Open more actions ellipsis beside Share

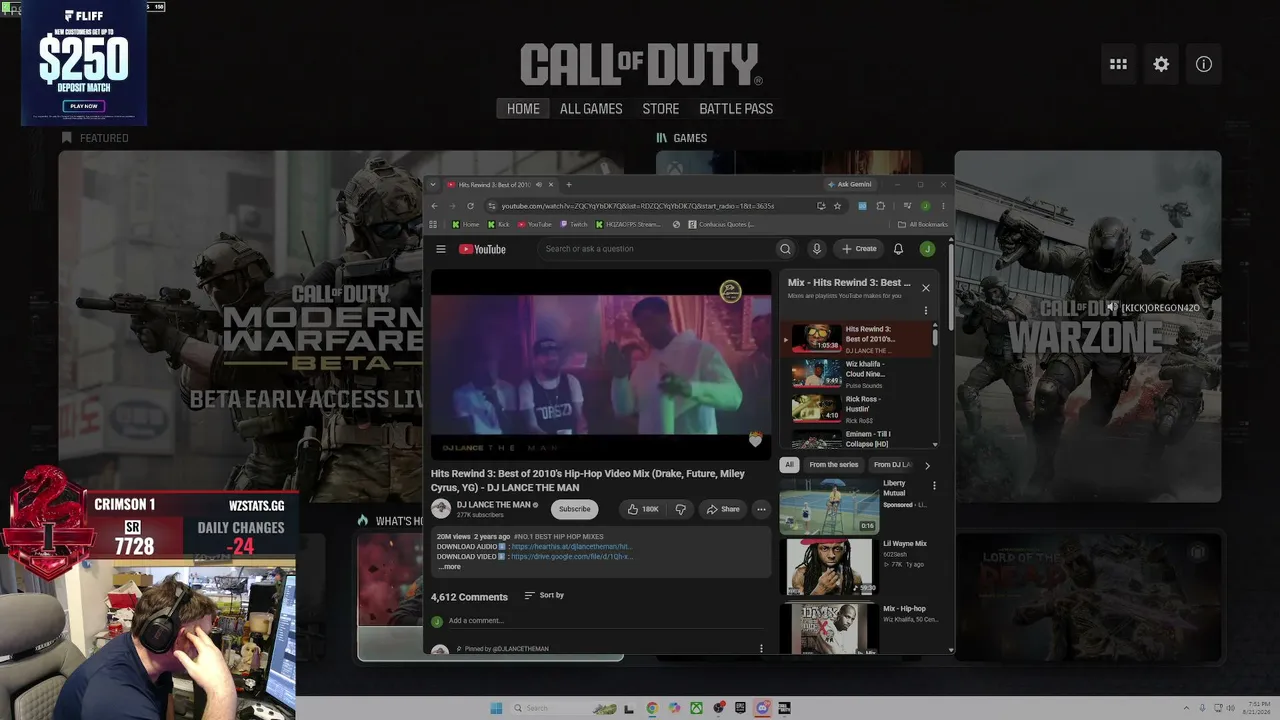[x=761, y=509]
